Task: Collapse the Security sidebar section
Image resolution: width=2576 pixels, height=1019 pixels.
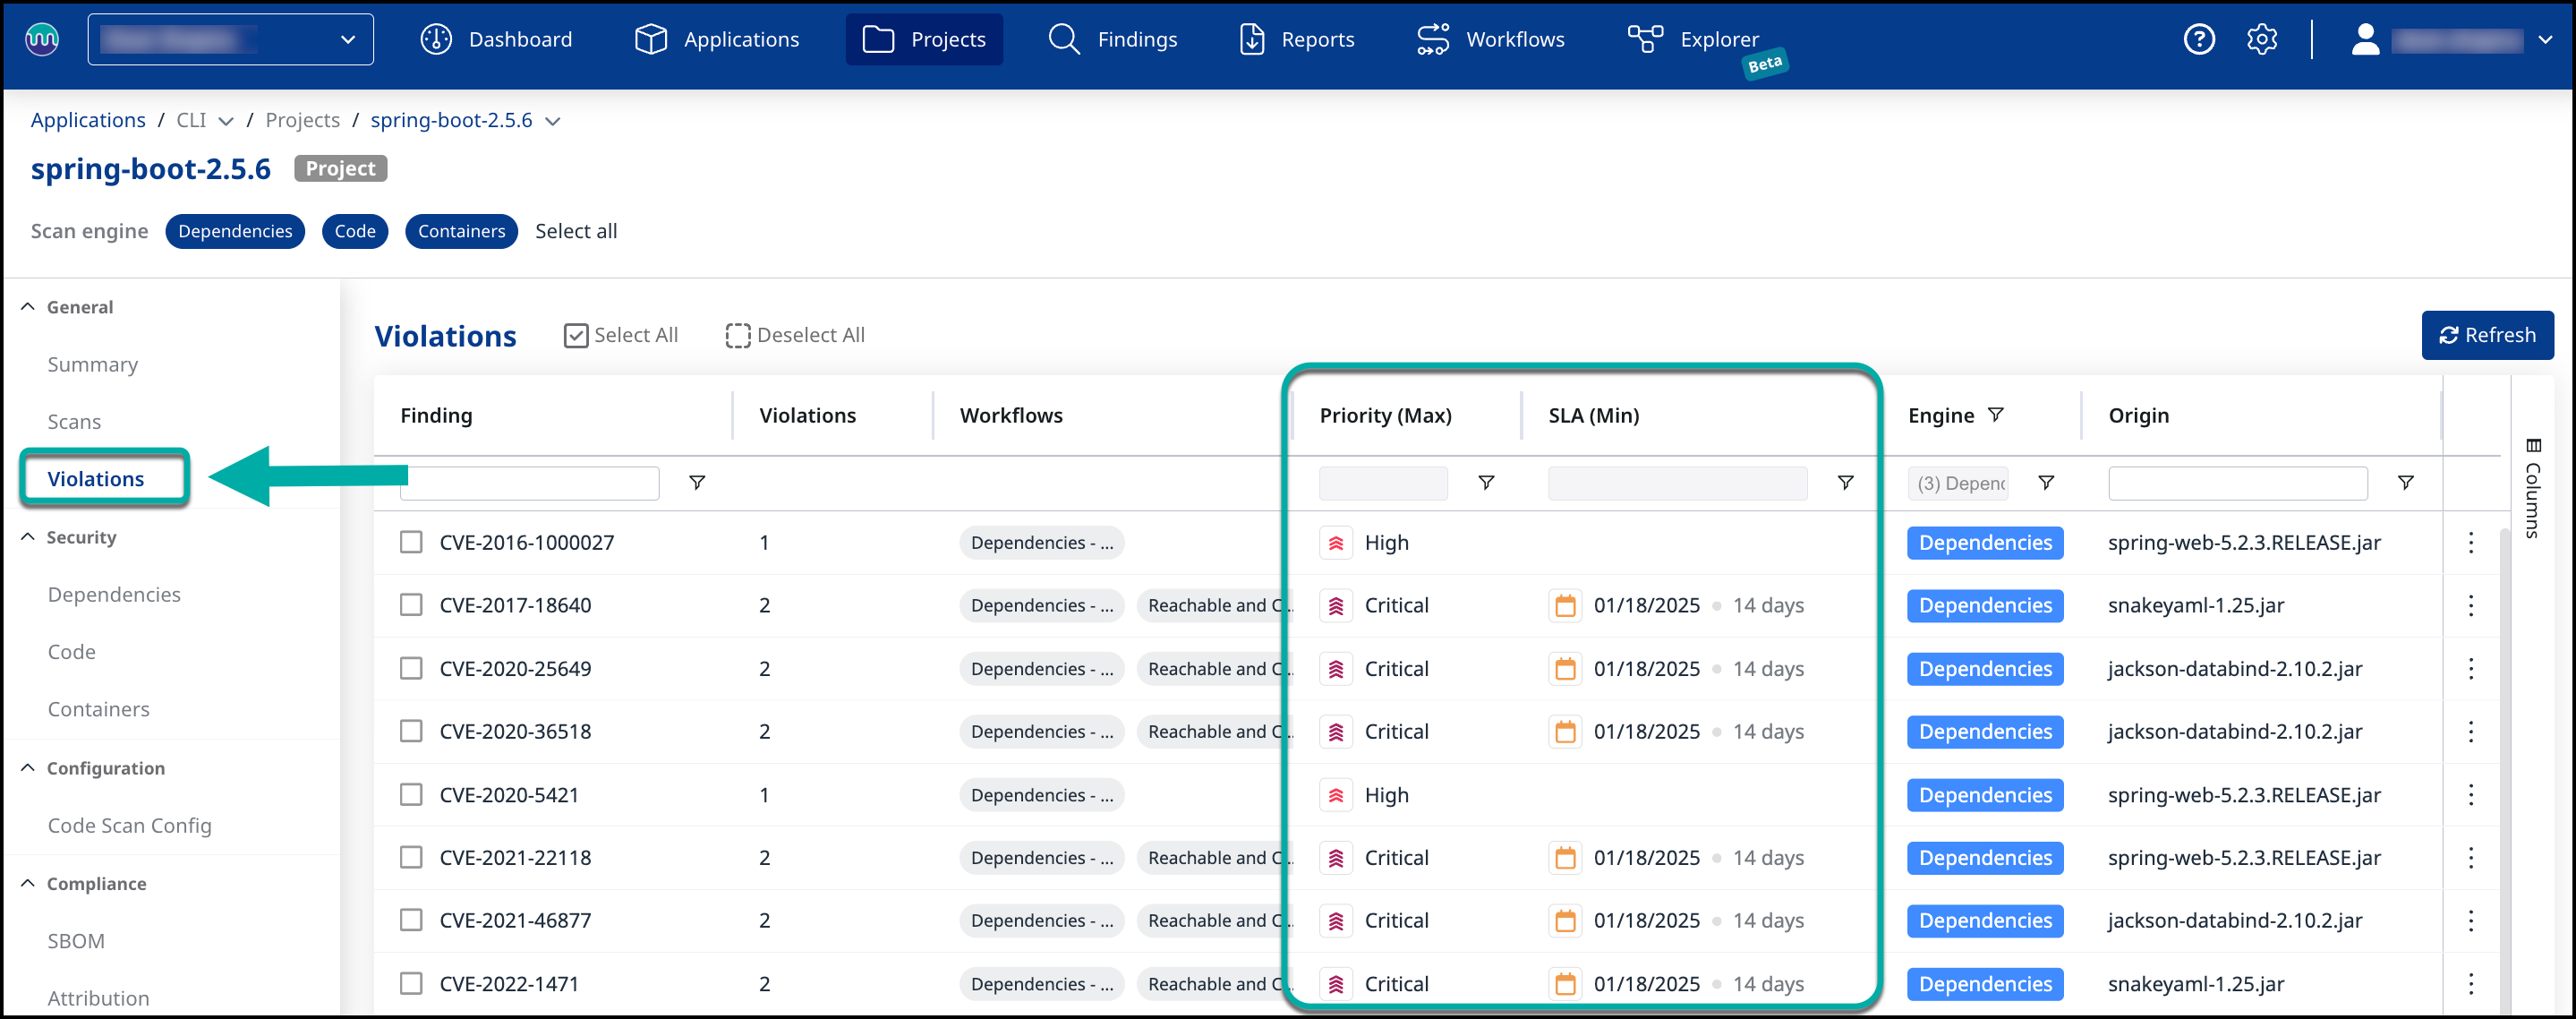Action: [x=28, y=537]
